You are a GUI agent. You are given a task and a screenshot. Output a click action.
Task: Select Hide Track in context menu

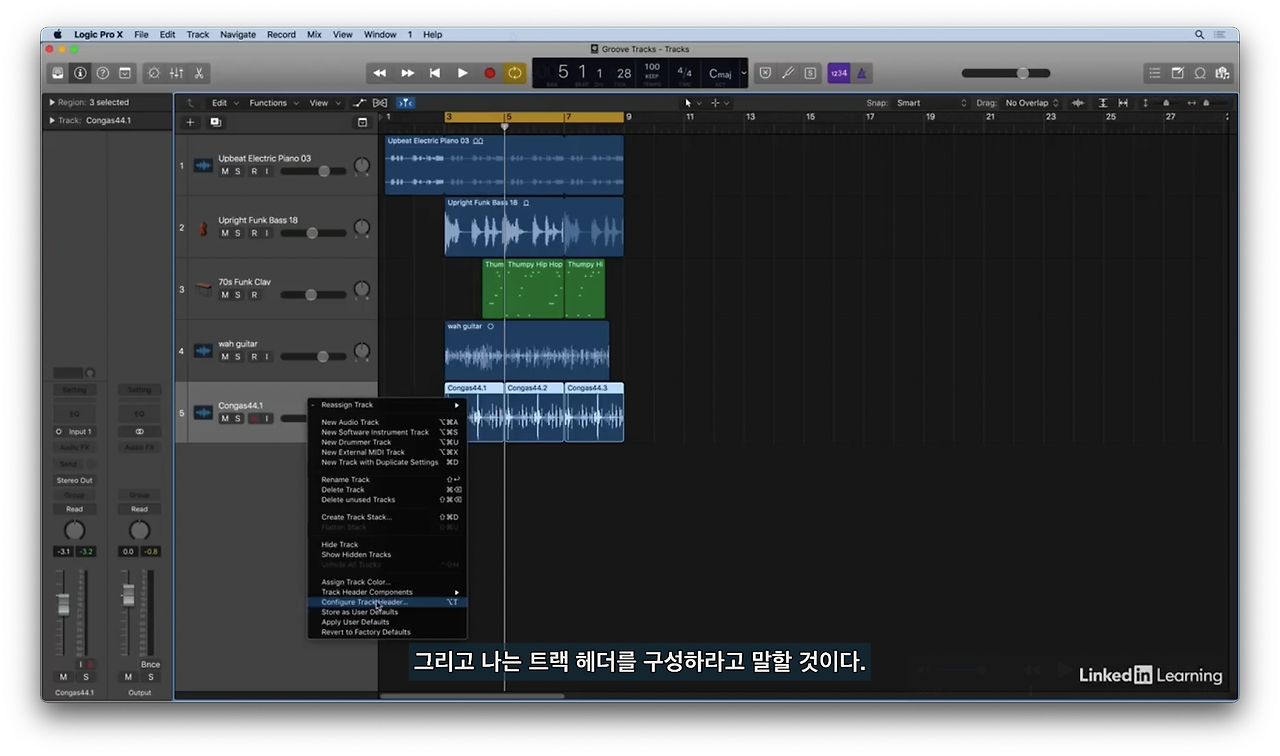coord(389,545)
